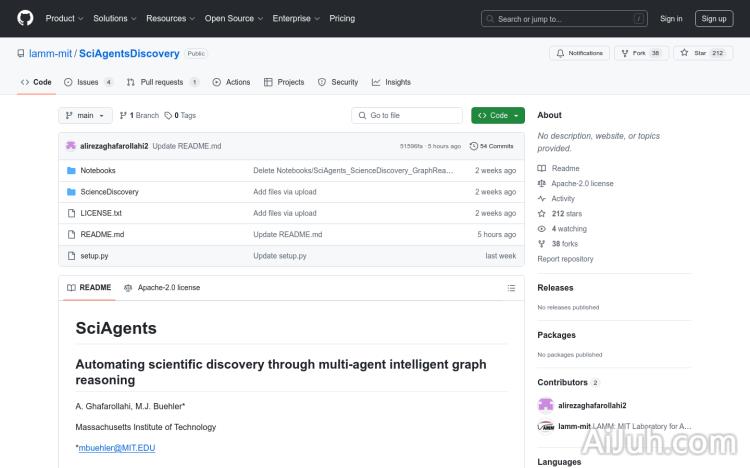Open the Update README.md latest commit message
750x468 pixels.
coord(187,146)
